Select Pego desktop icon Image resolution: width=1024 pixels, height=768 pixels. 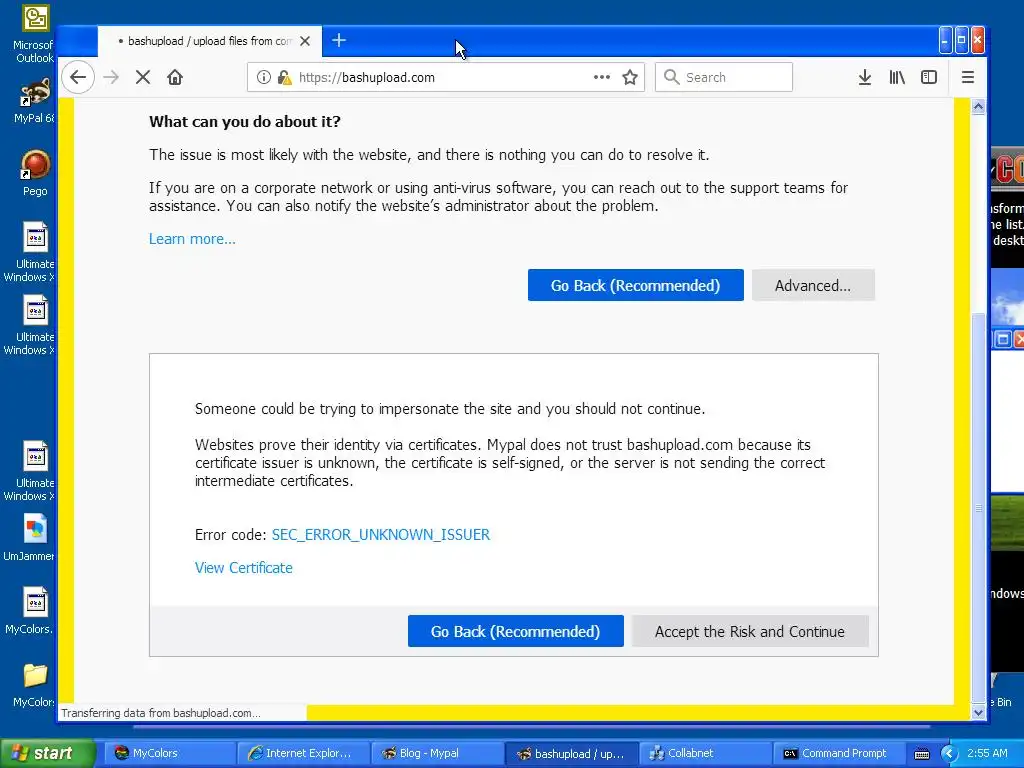click(x=35, y=173)
